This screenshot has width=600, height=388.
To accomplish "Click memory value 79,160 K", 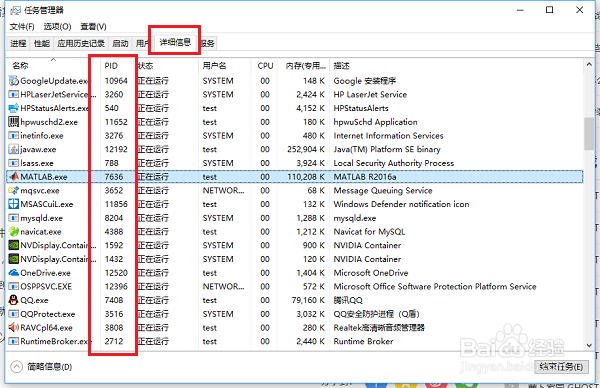I will coord(308,300).
